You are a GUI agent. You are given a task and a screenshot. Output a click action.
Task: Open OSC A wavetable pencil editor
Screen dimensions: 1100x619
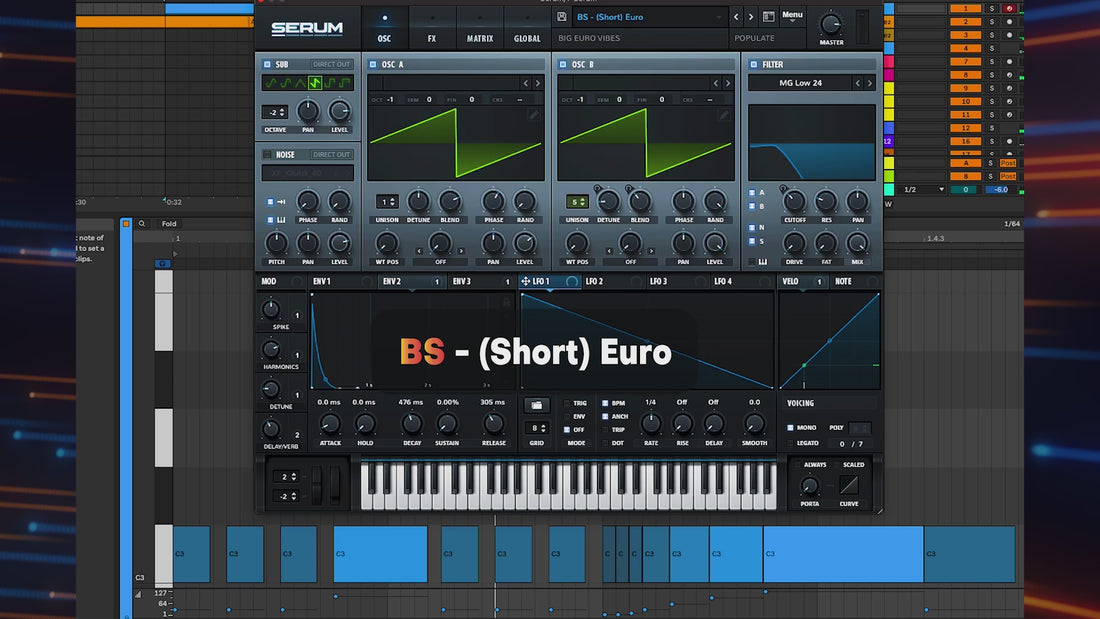(x=534, y=114)
